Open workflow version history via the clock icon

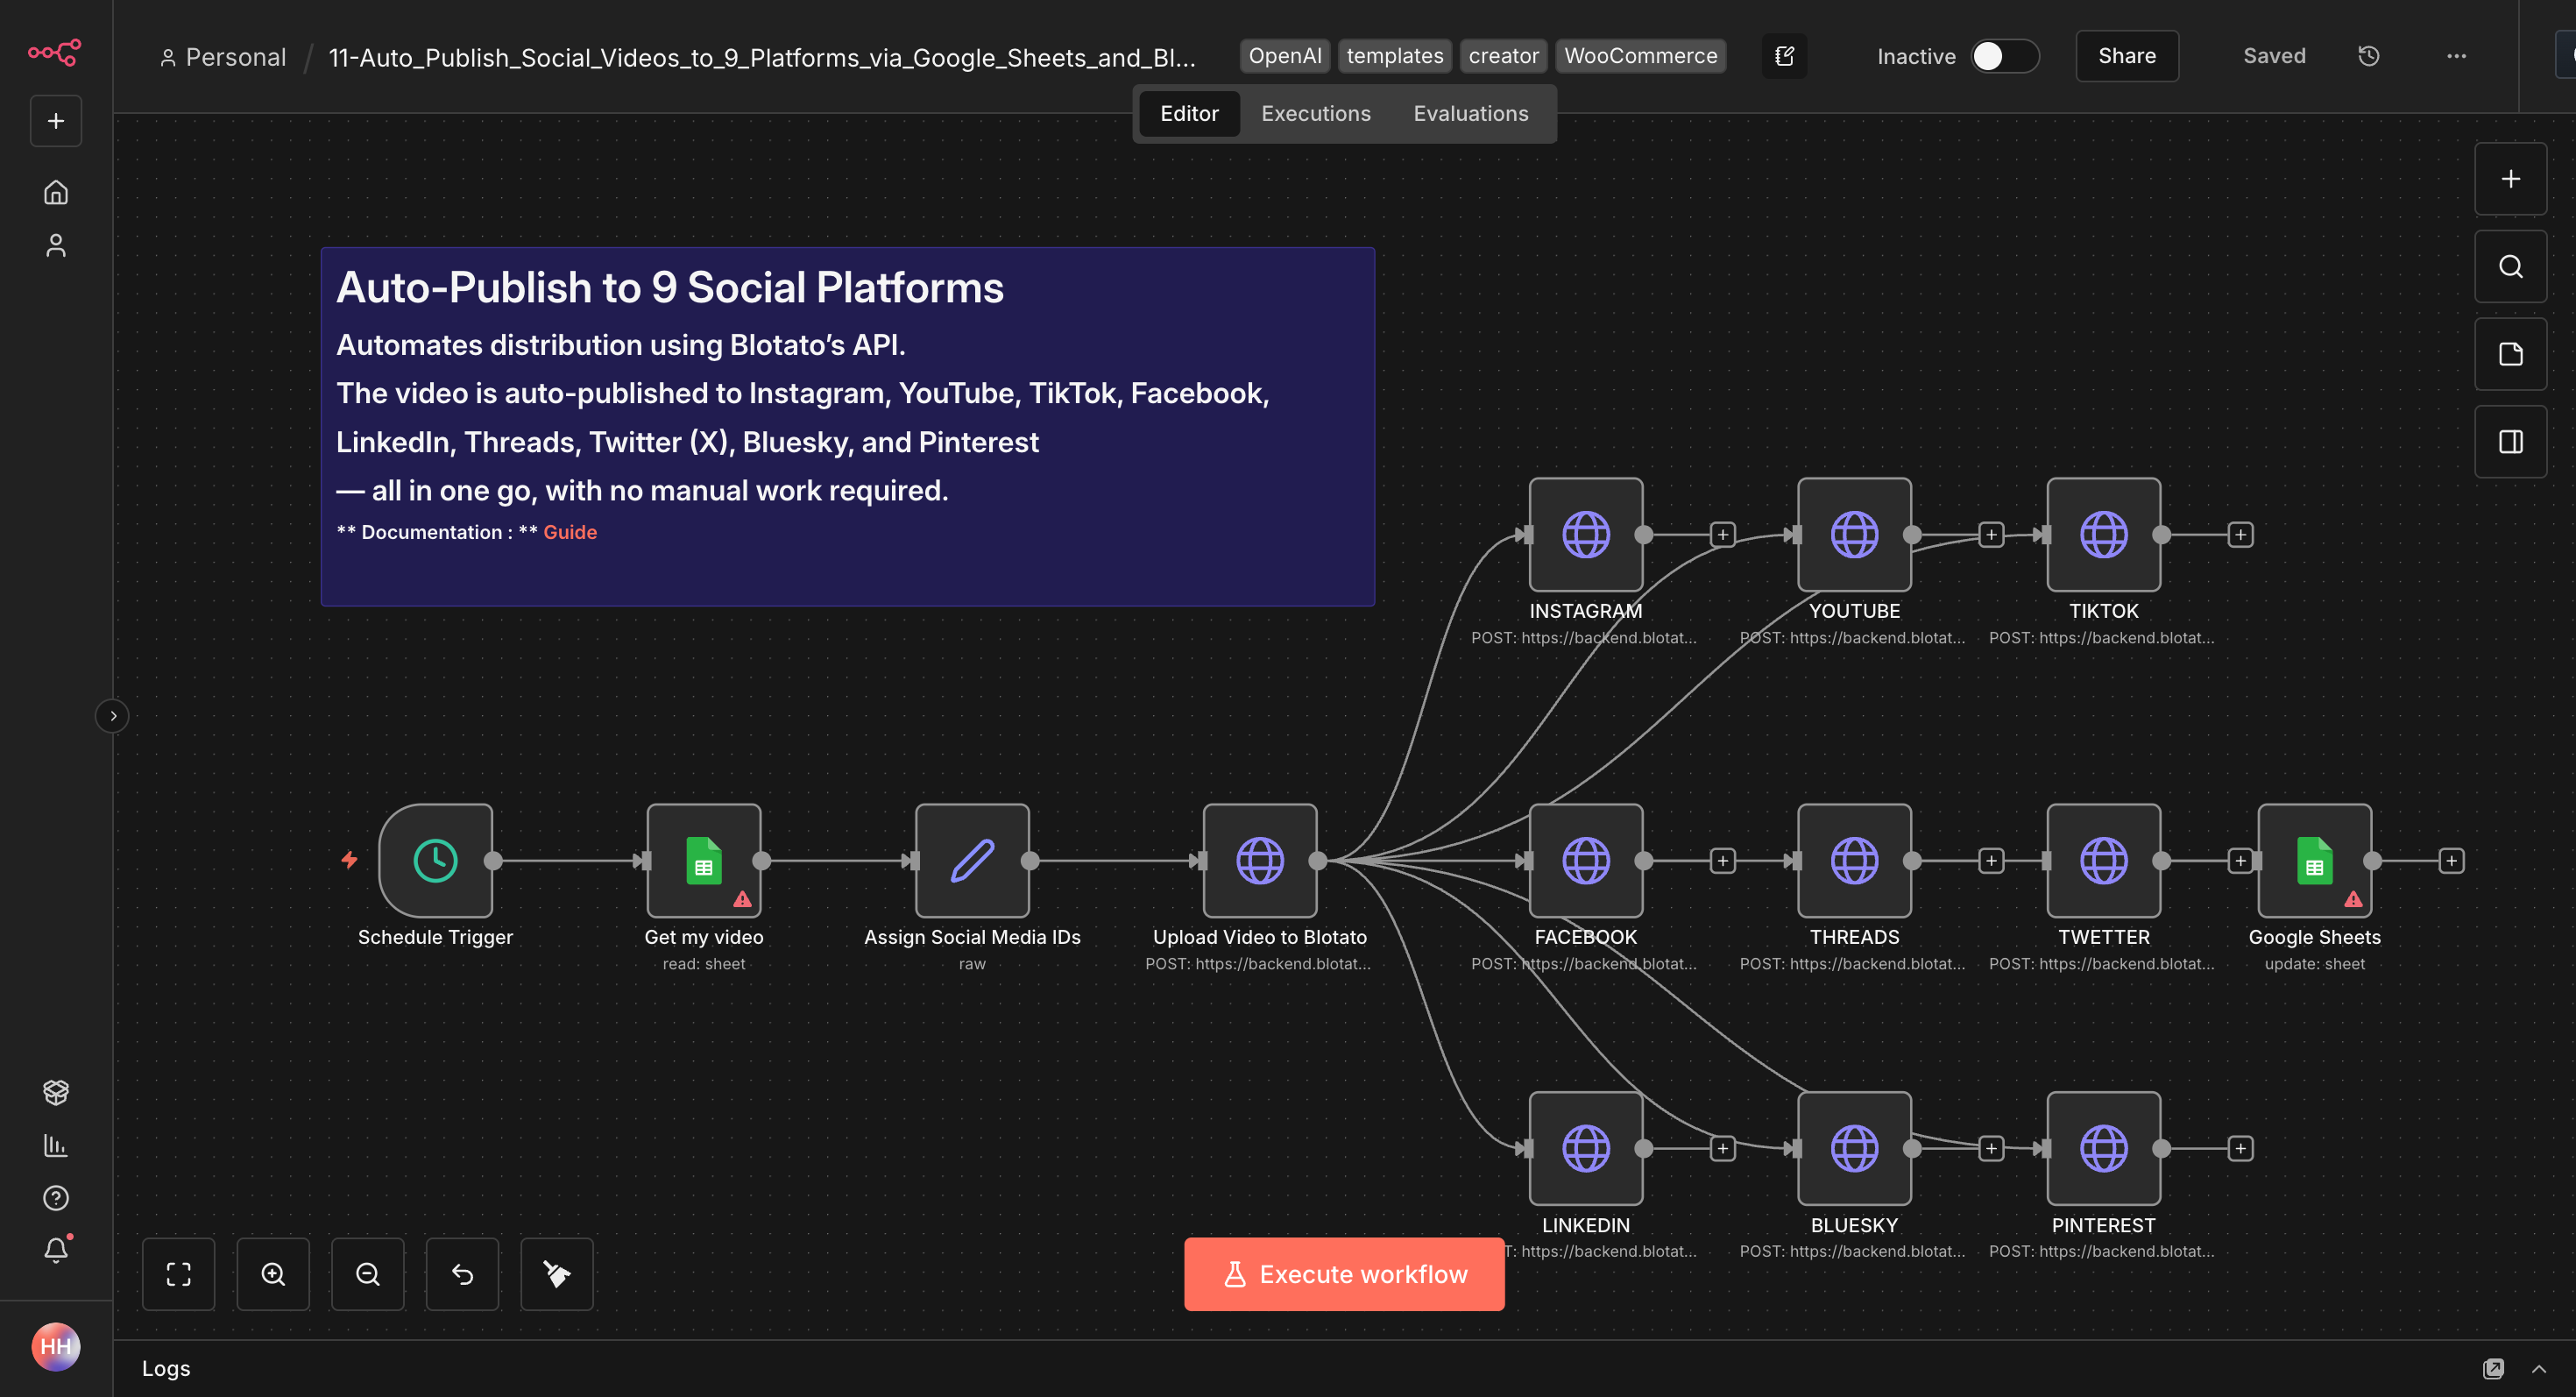[x=2368, y=56]
